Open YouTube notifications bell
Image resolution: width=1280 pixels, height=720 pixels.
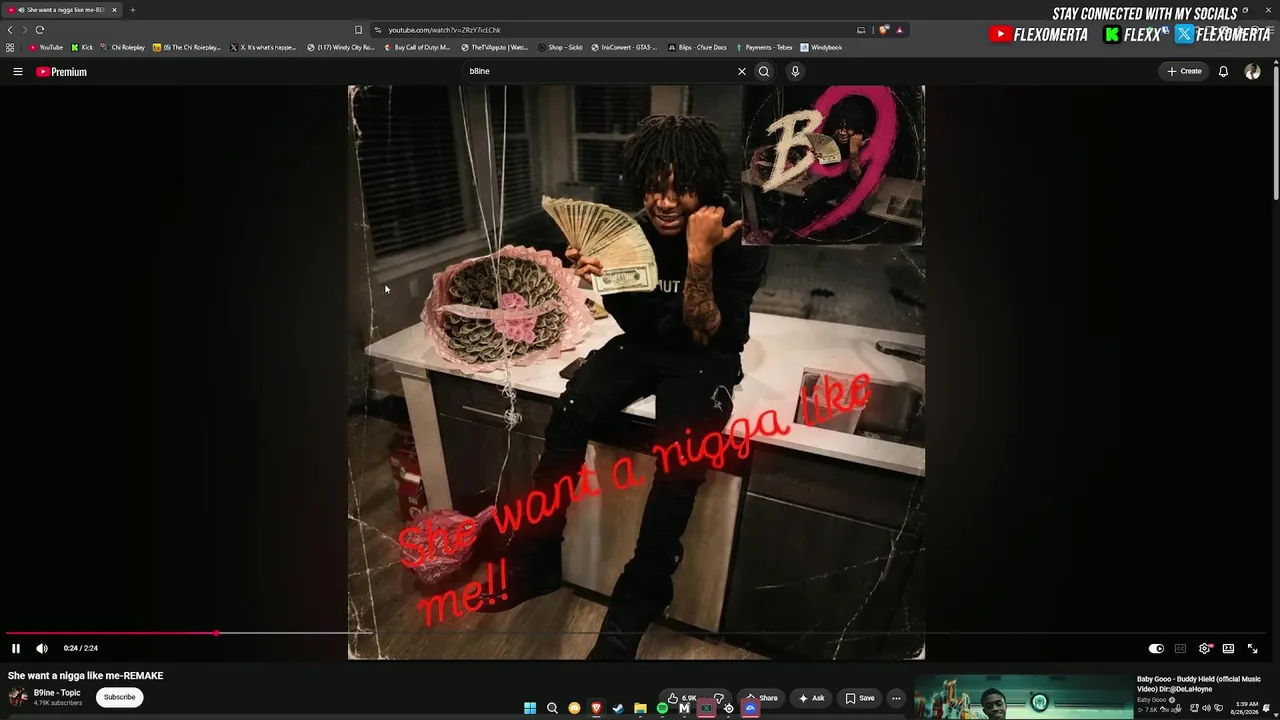click(1223, 72)
